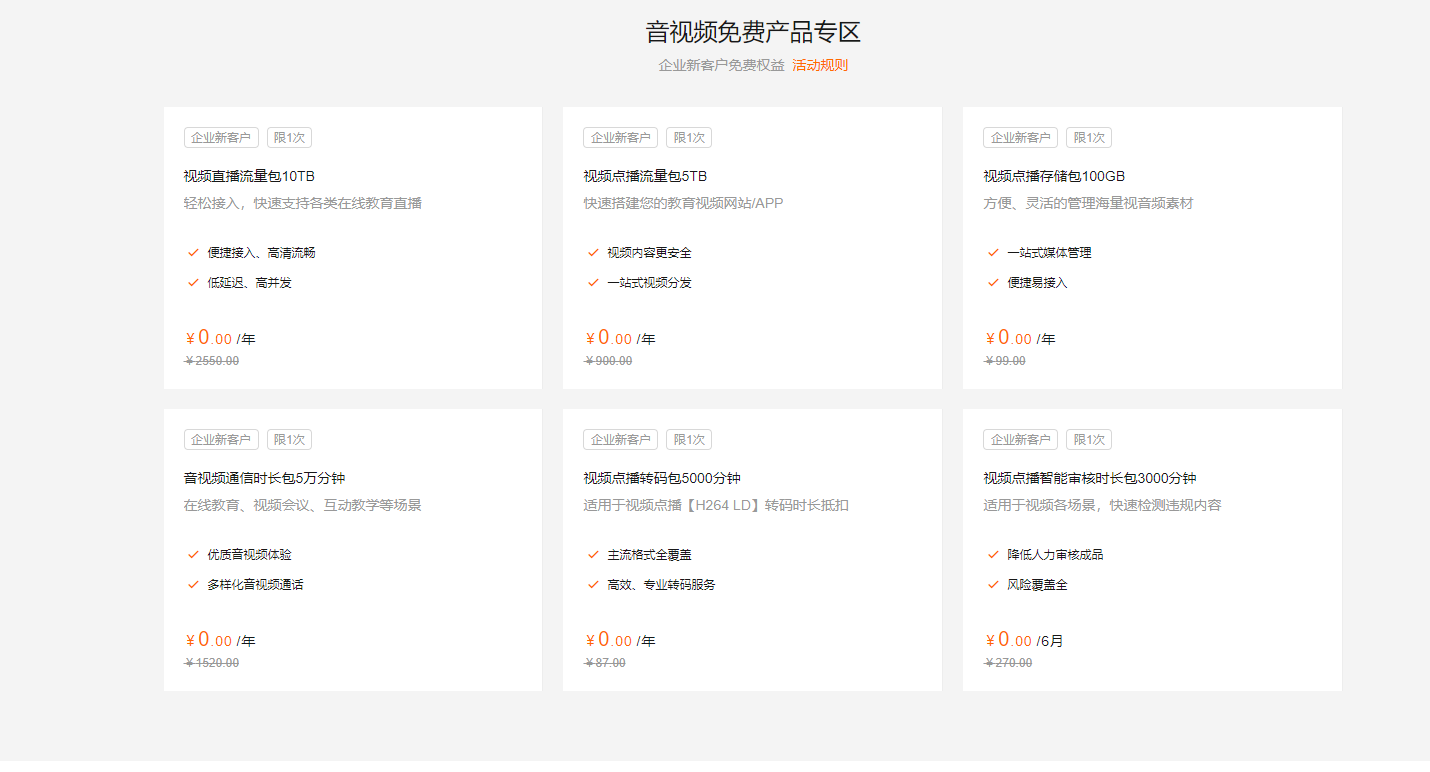Click the struck-through price ¥1520.00
The height and width of the screenshot is (772, 1430).
click(x=212, y=663)
